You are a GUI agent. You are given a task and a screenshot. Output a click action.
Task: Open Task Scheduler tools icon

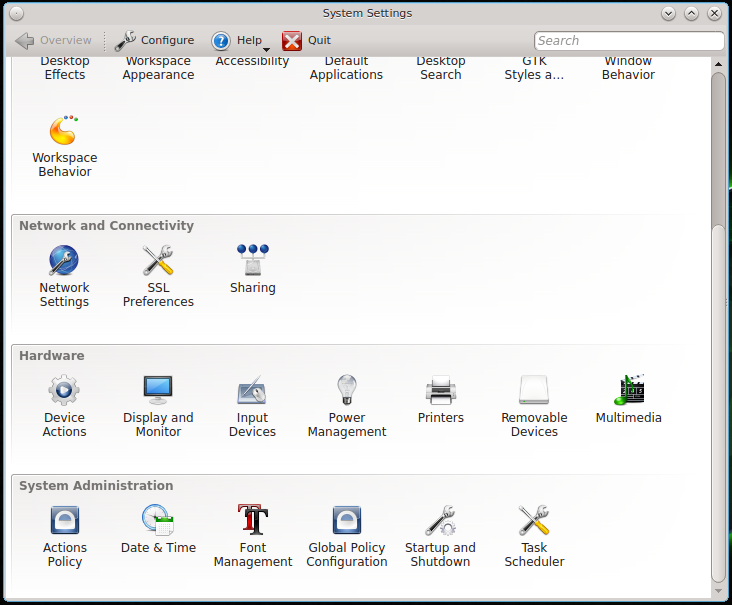(534, 520)
